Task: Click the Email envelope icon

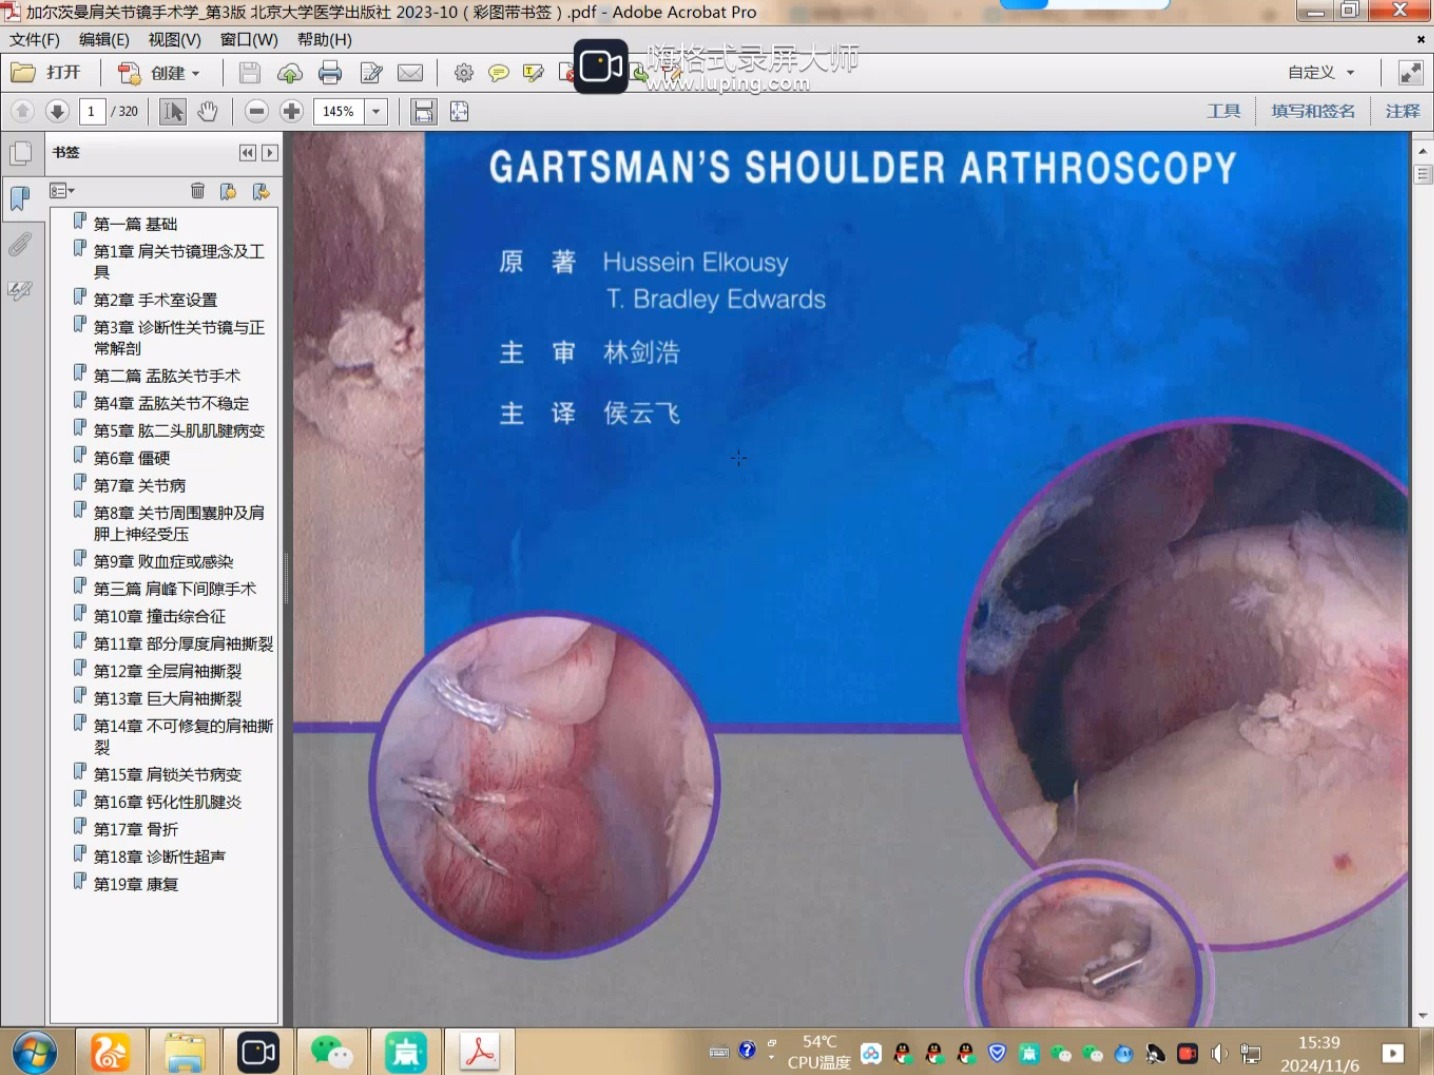Action: (x=410, y=73)
